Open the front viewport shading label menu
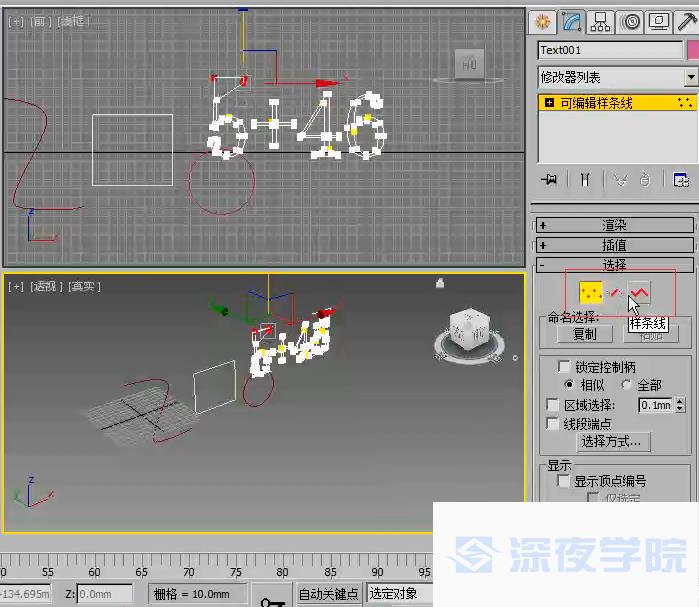This screenshot has height=607, width=699. pos(73,21)
